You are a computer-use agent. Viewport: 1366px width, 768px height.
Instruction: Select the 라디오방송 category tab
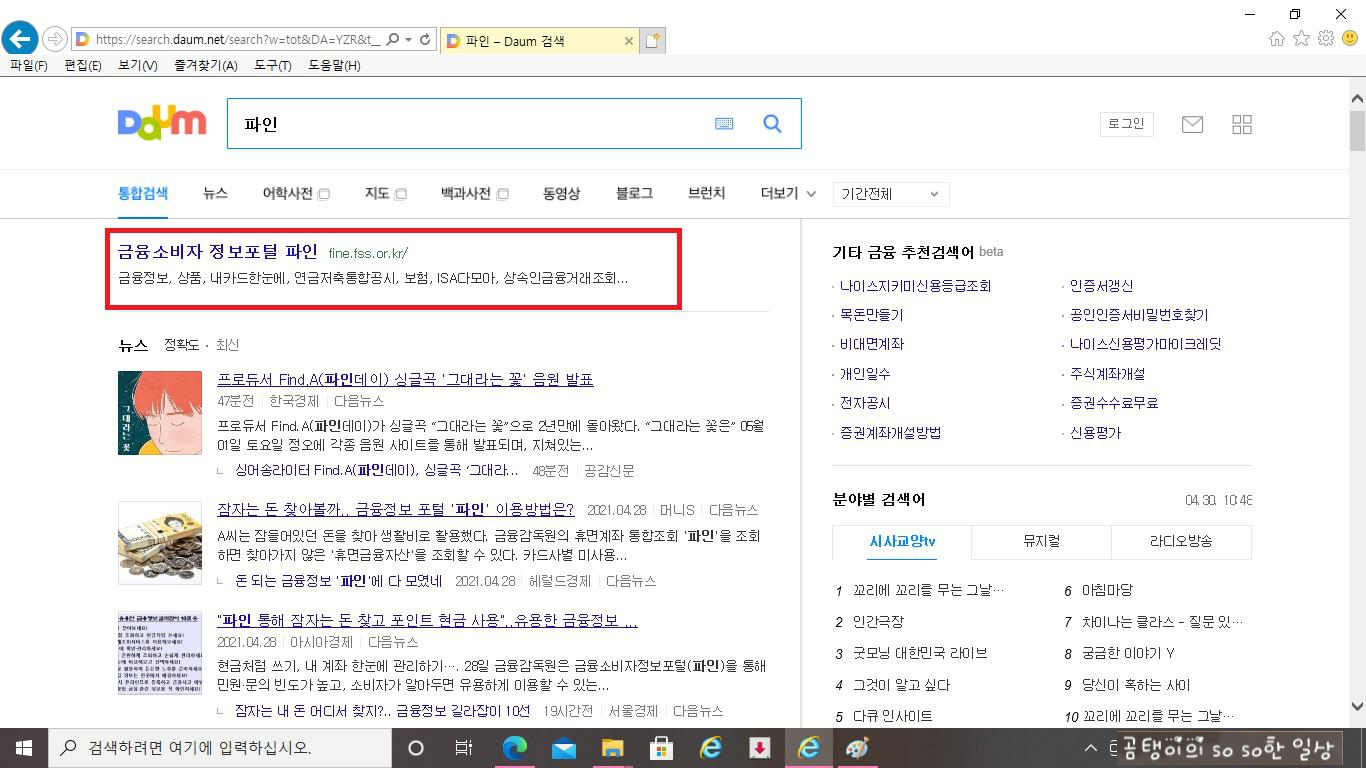(x=1181, y=541)
